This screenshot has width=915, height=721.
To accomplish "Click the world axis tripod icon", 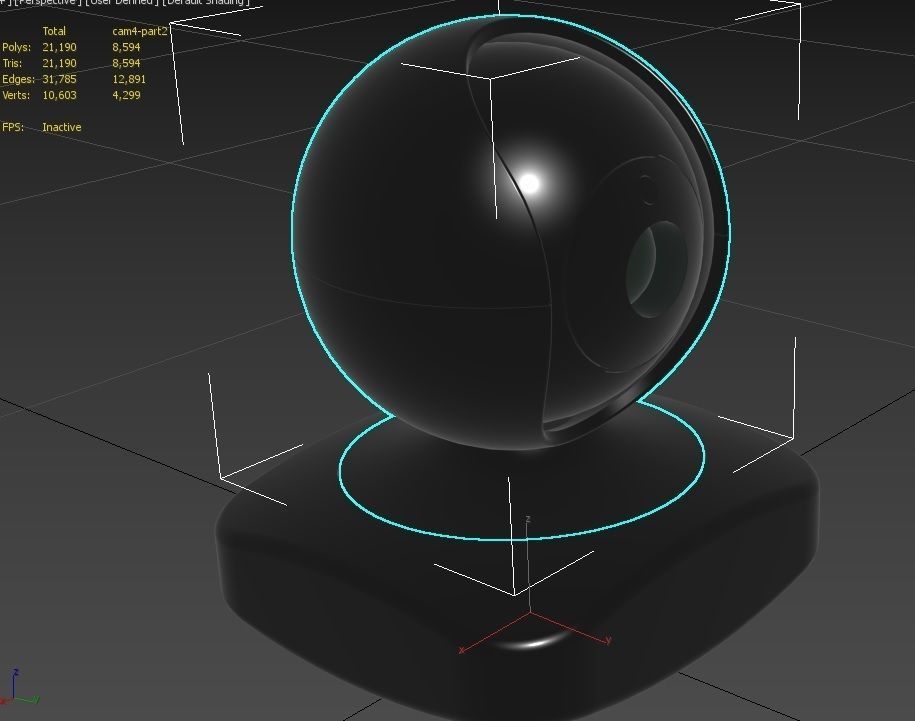I will click(x=19, y=687).
